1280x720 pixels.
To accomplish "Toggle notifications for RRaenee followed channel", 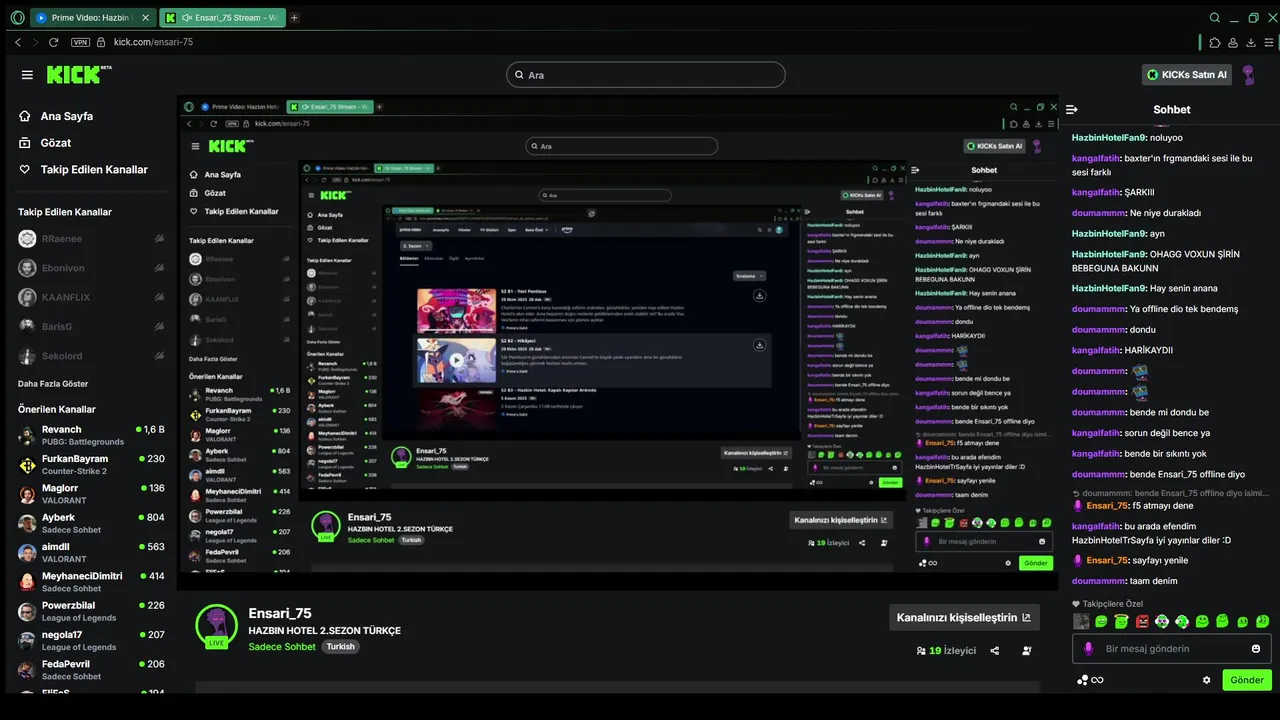I will (x=159, y=239).
